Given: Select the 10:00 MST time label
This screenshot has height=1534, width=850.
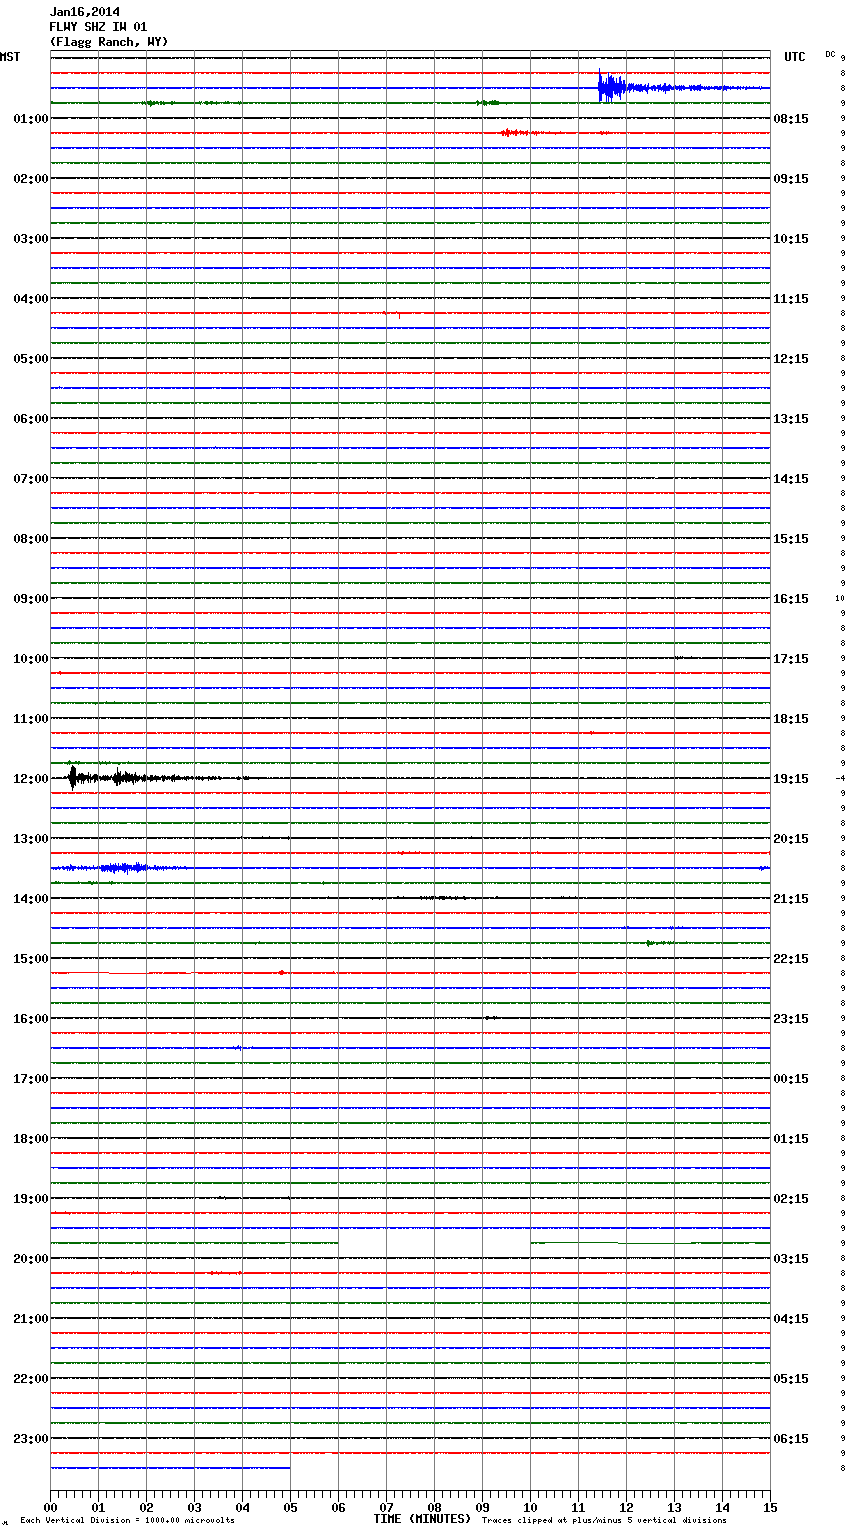Looking at the screenshot, I should (31, 659).
